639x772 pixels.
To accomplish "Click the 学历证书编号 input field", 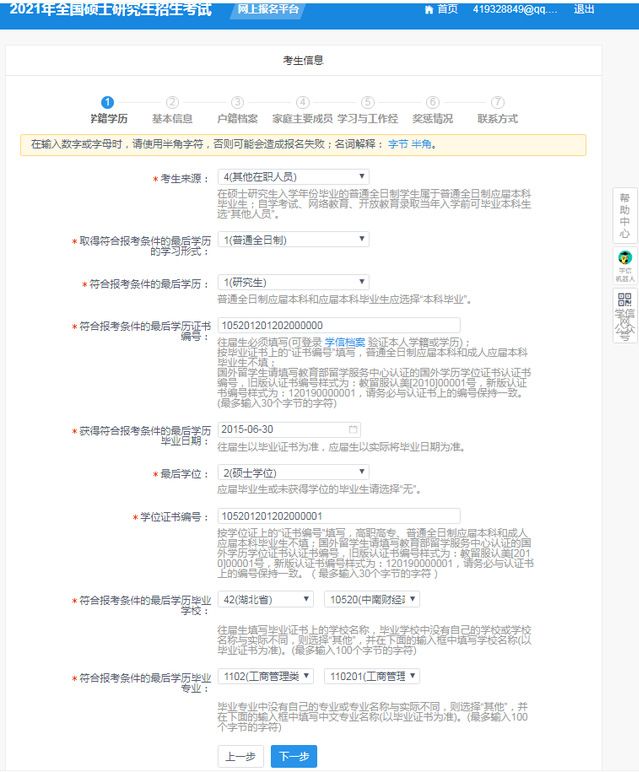I will pos(339,325).
